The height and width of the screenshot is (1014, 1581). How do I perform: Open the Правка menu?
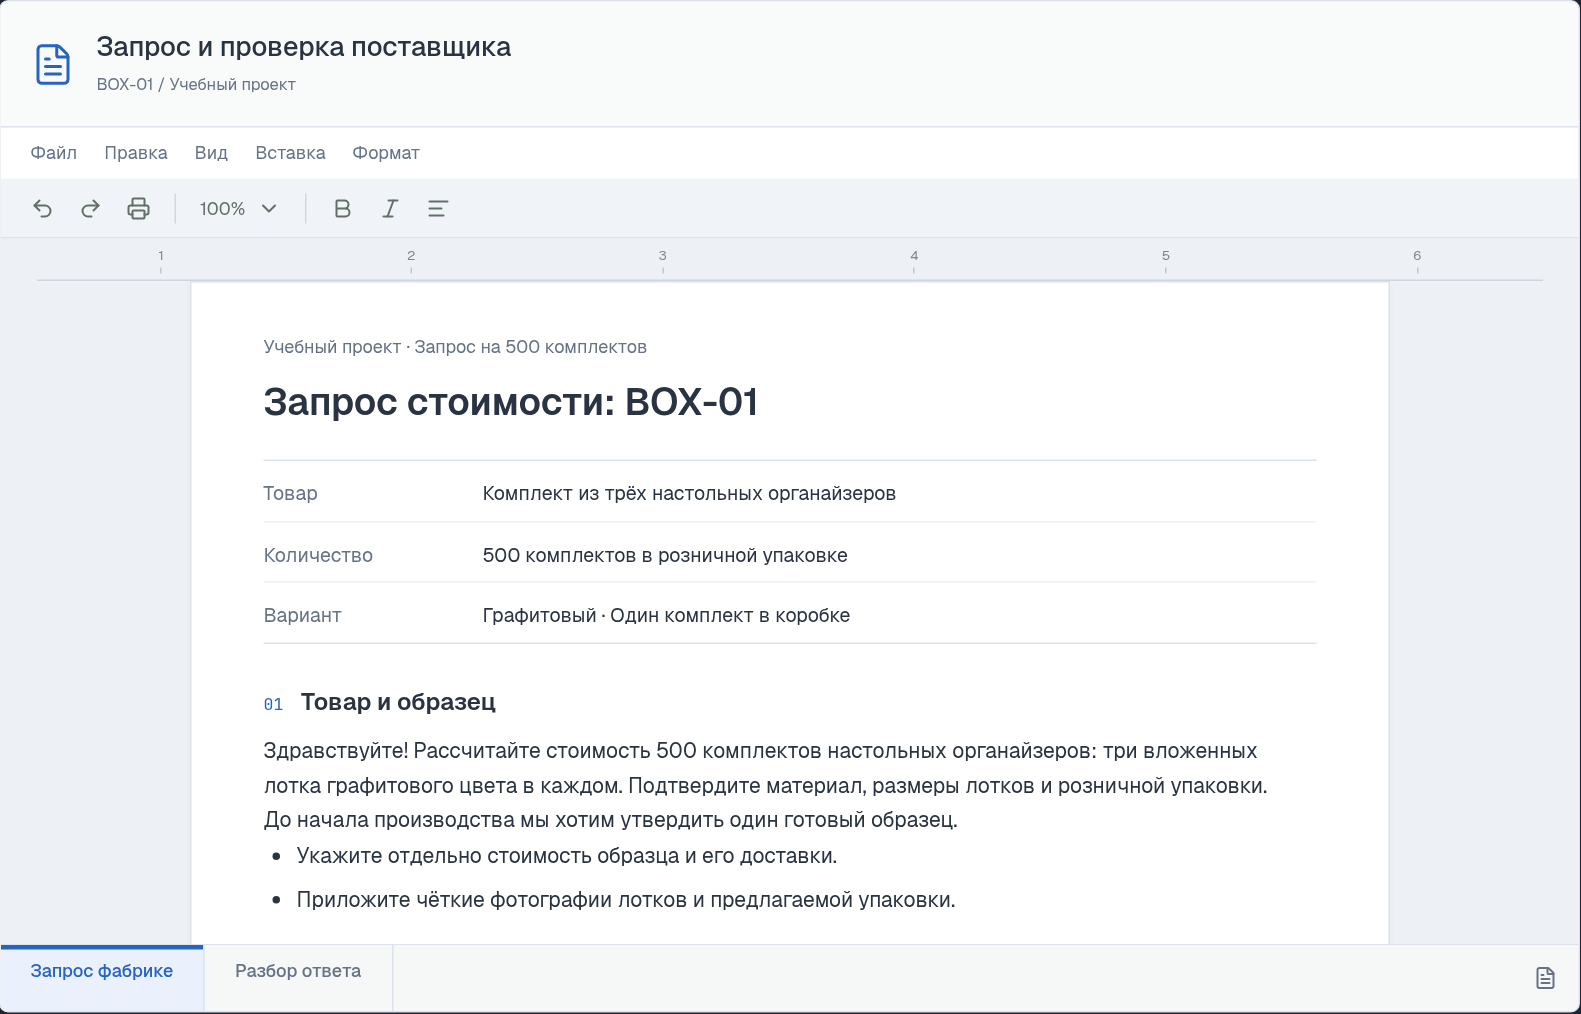click(x=136, y=153)
